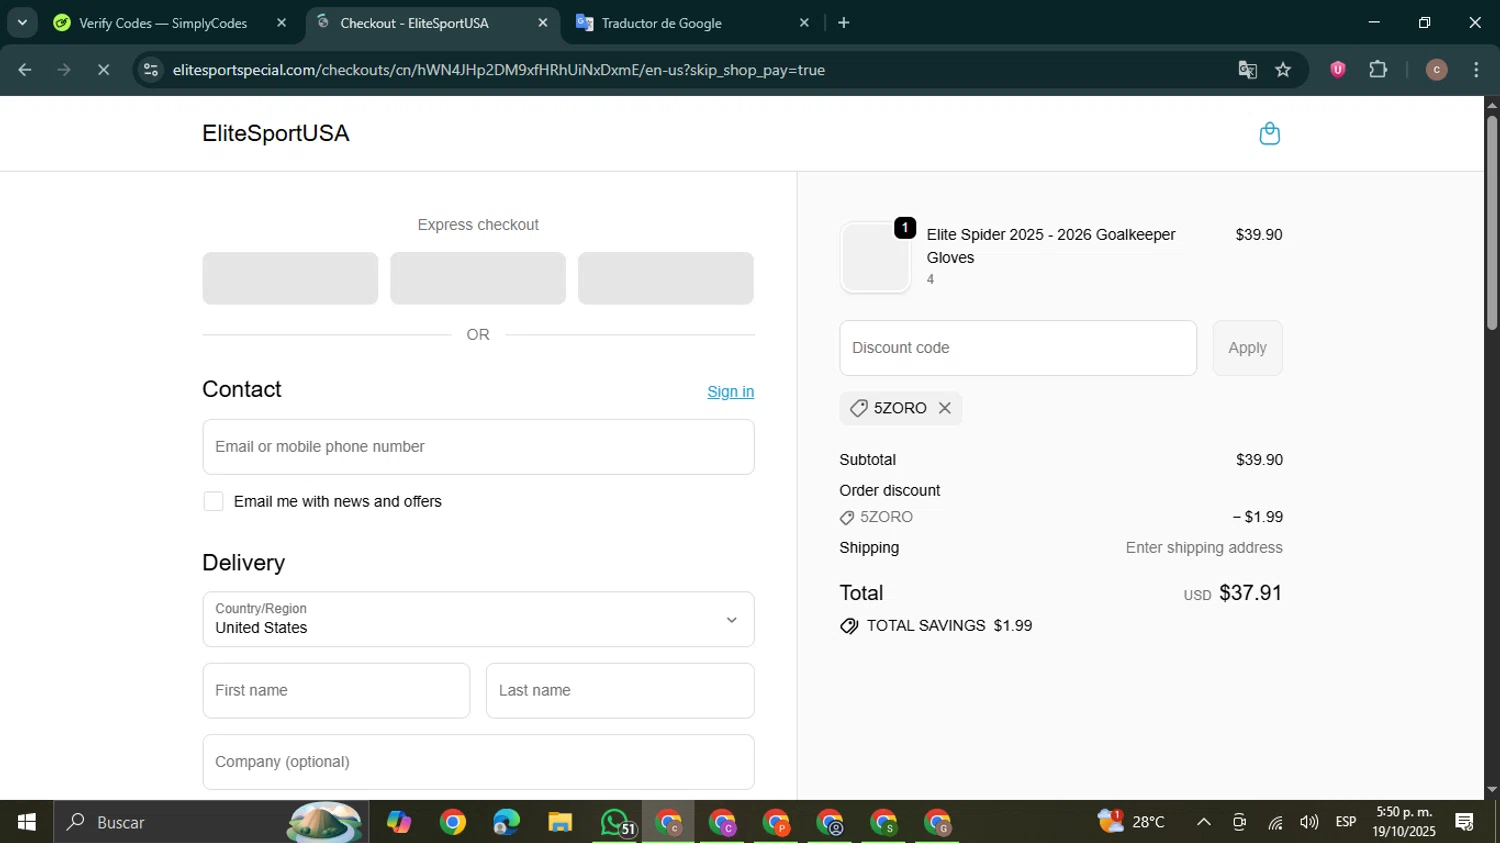Viewport: 1500px width, 843px height.
Task: Click the browser address bar URL
Action: (498, 70)
